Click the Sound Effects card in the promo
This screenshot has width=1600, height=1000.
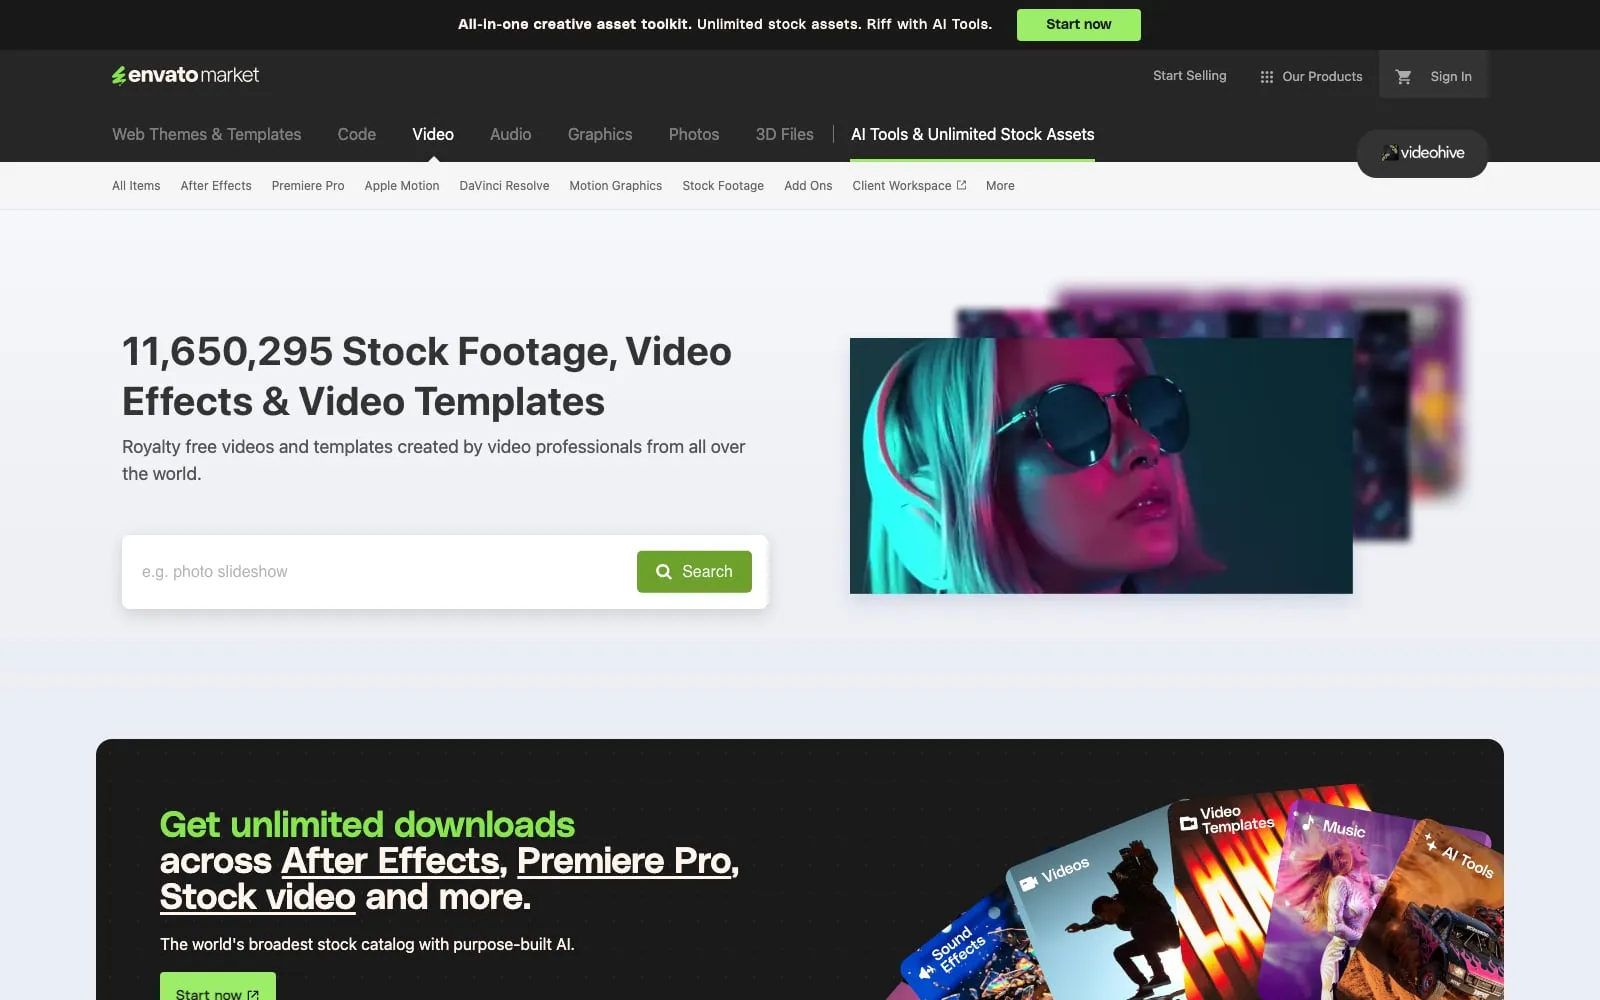965,955
